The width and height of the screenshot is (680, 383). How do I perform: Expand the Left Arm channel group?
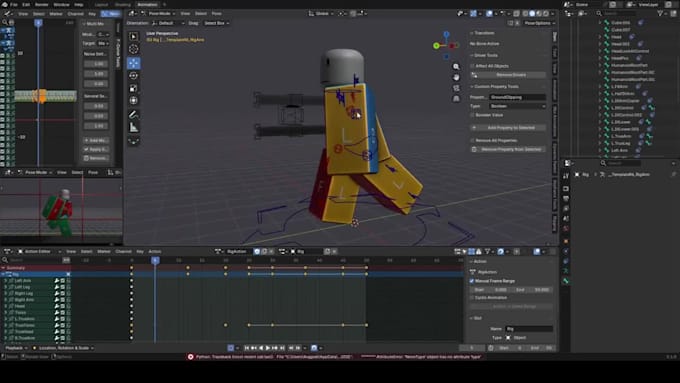click(6, 281)
